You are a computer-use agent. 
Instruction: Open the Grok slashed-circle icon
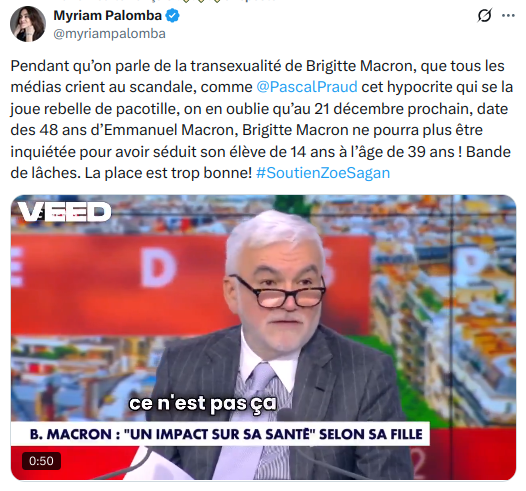coord(484,15)
